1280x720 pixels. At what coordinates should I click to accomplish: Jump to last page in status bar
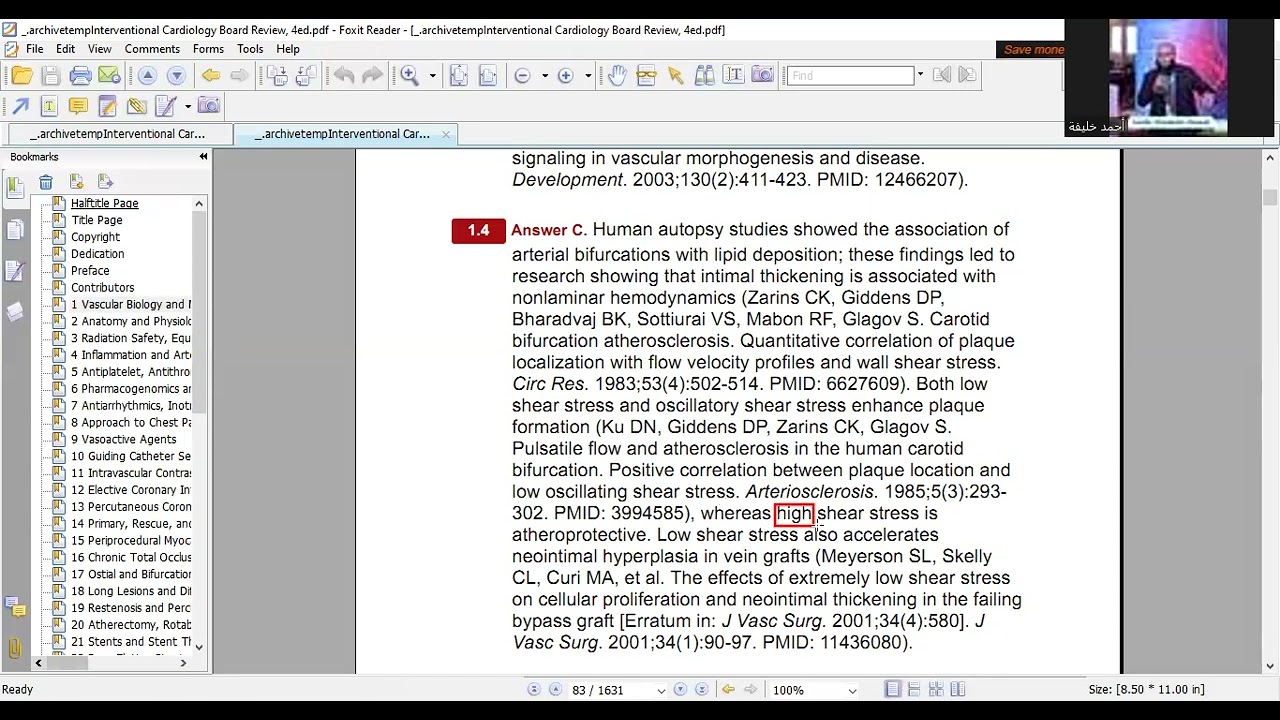tap(701, 690)
